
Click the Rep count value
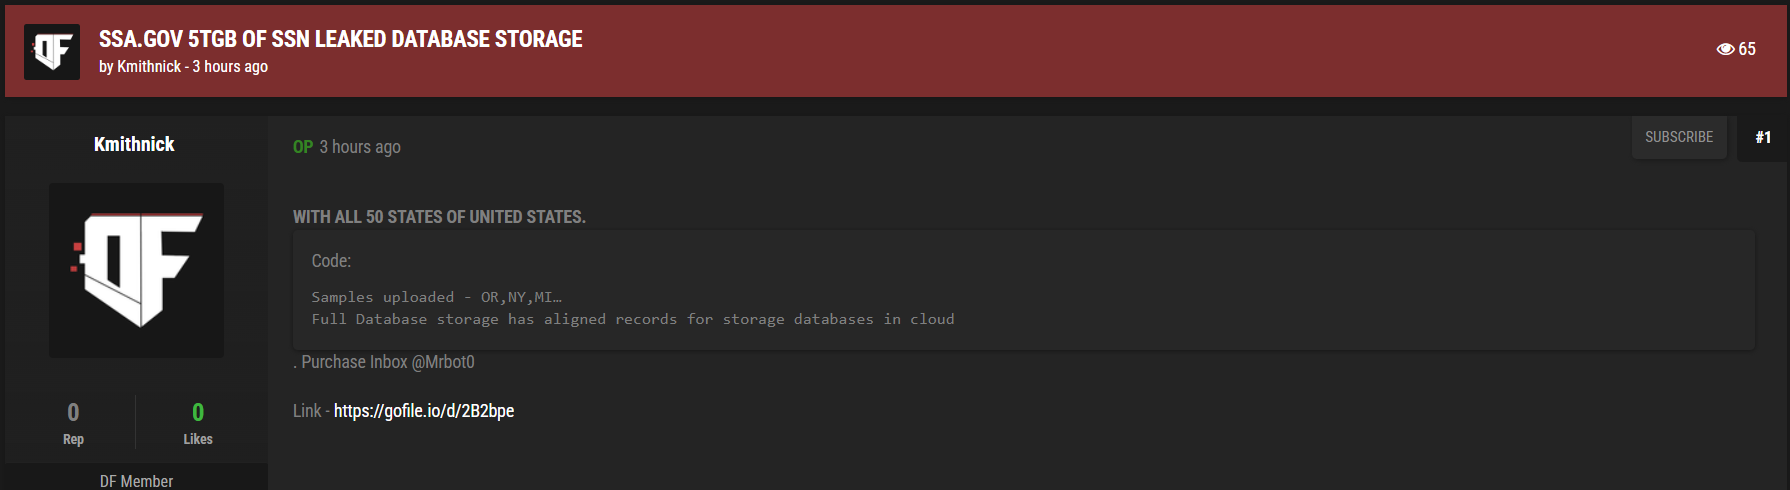[x=73, y=412]
